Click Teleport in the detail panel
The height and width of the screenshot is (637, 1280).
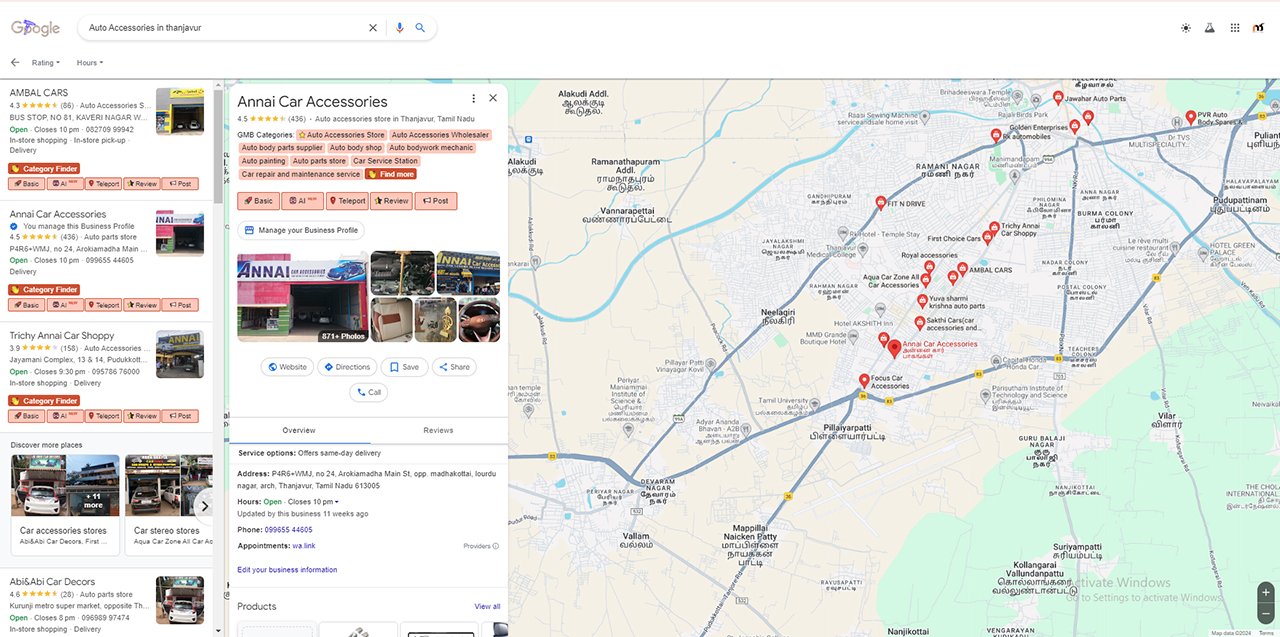pyautogui.click(x=347, y=201)
